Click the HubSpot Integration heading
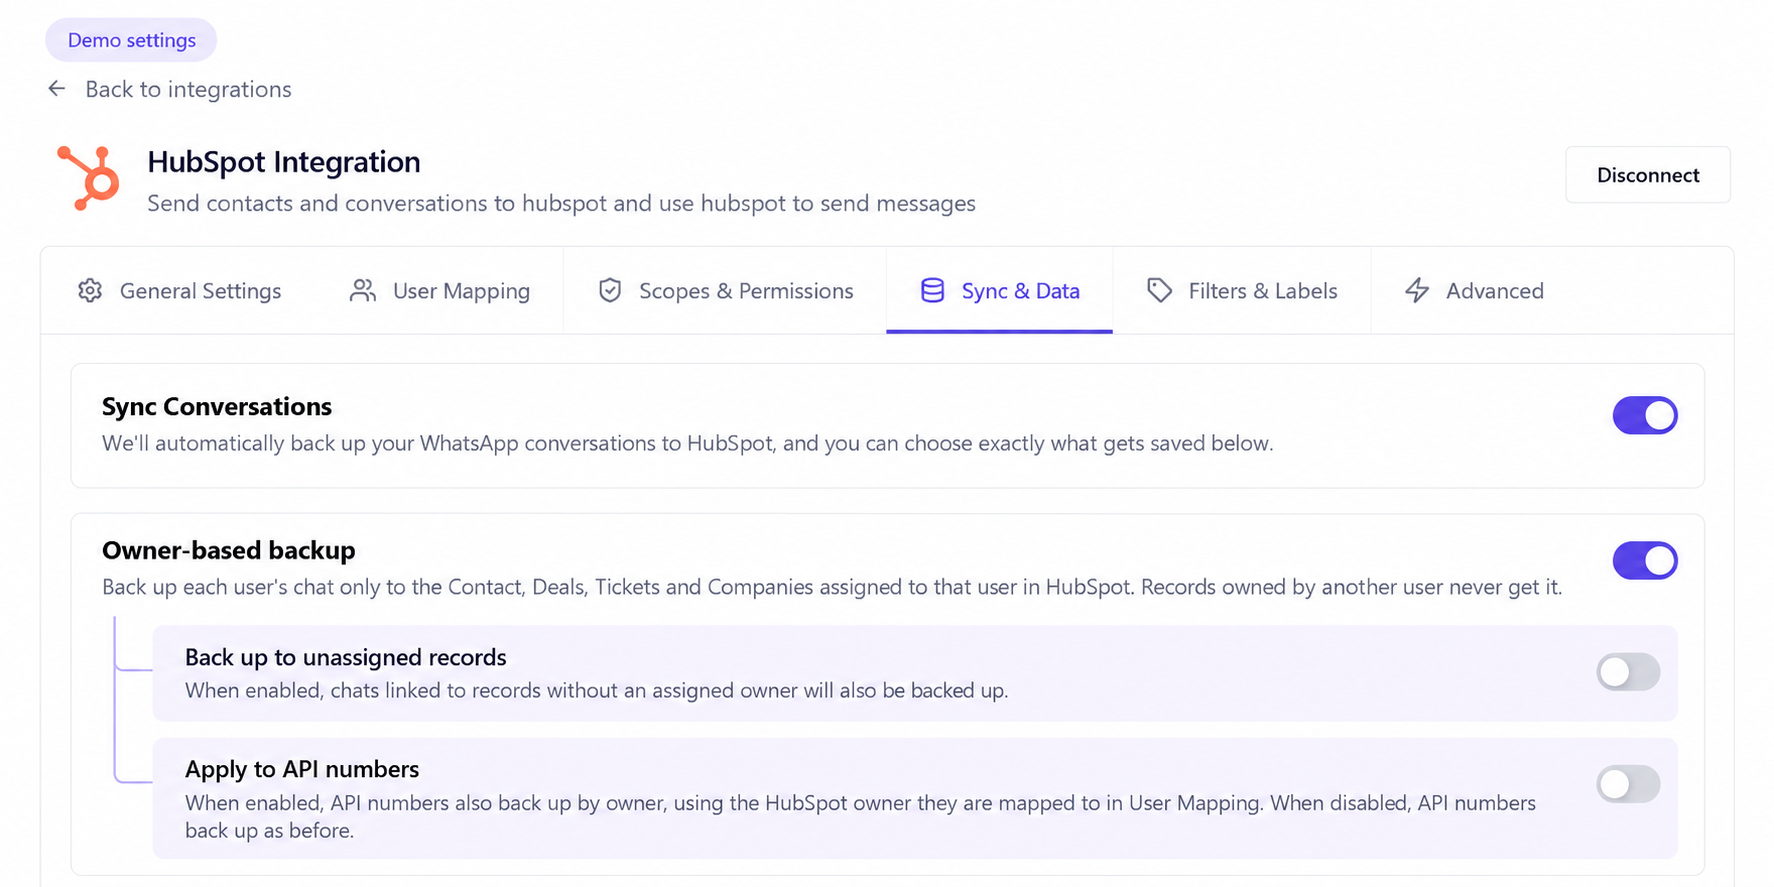This screenshot has height=887, width=1774. pyautogui.click(x=284, y=162)
